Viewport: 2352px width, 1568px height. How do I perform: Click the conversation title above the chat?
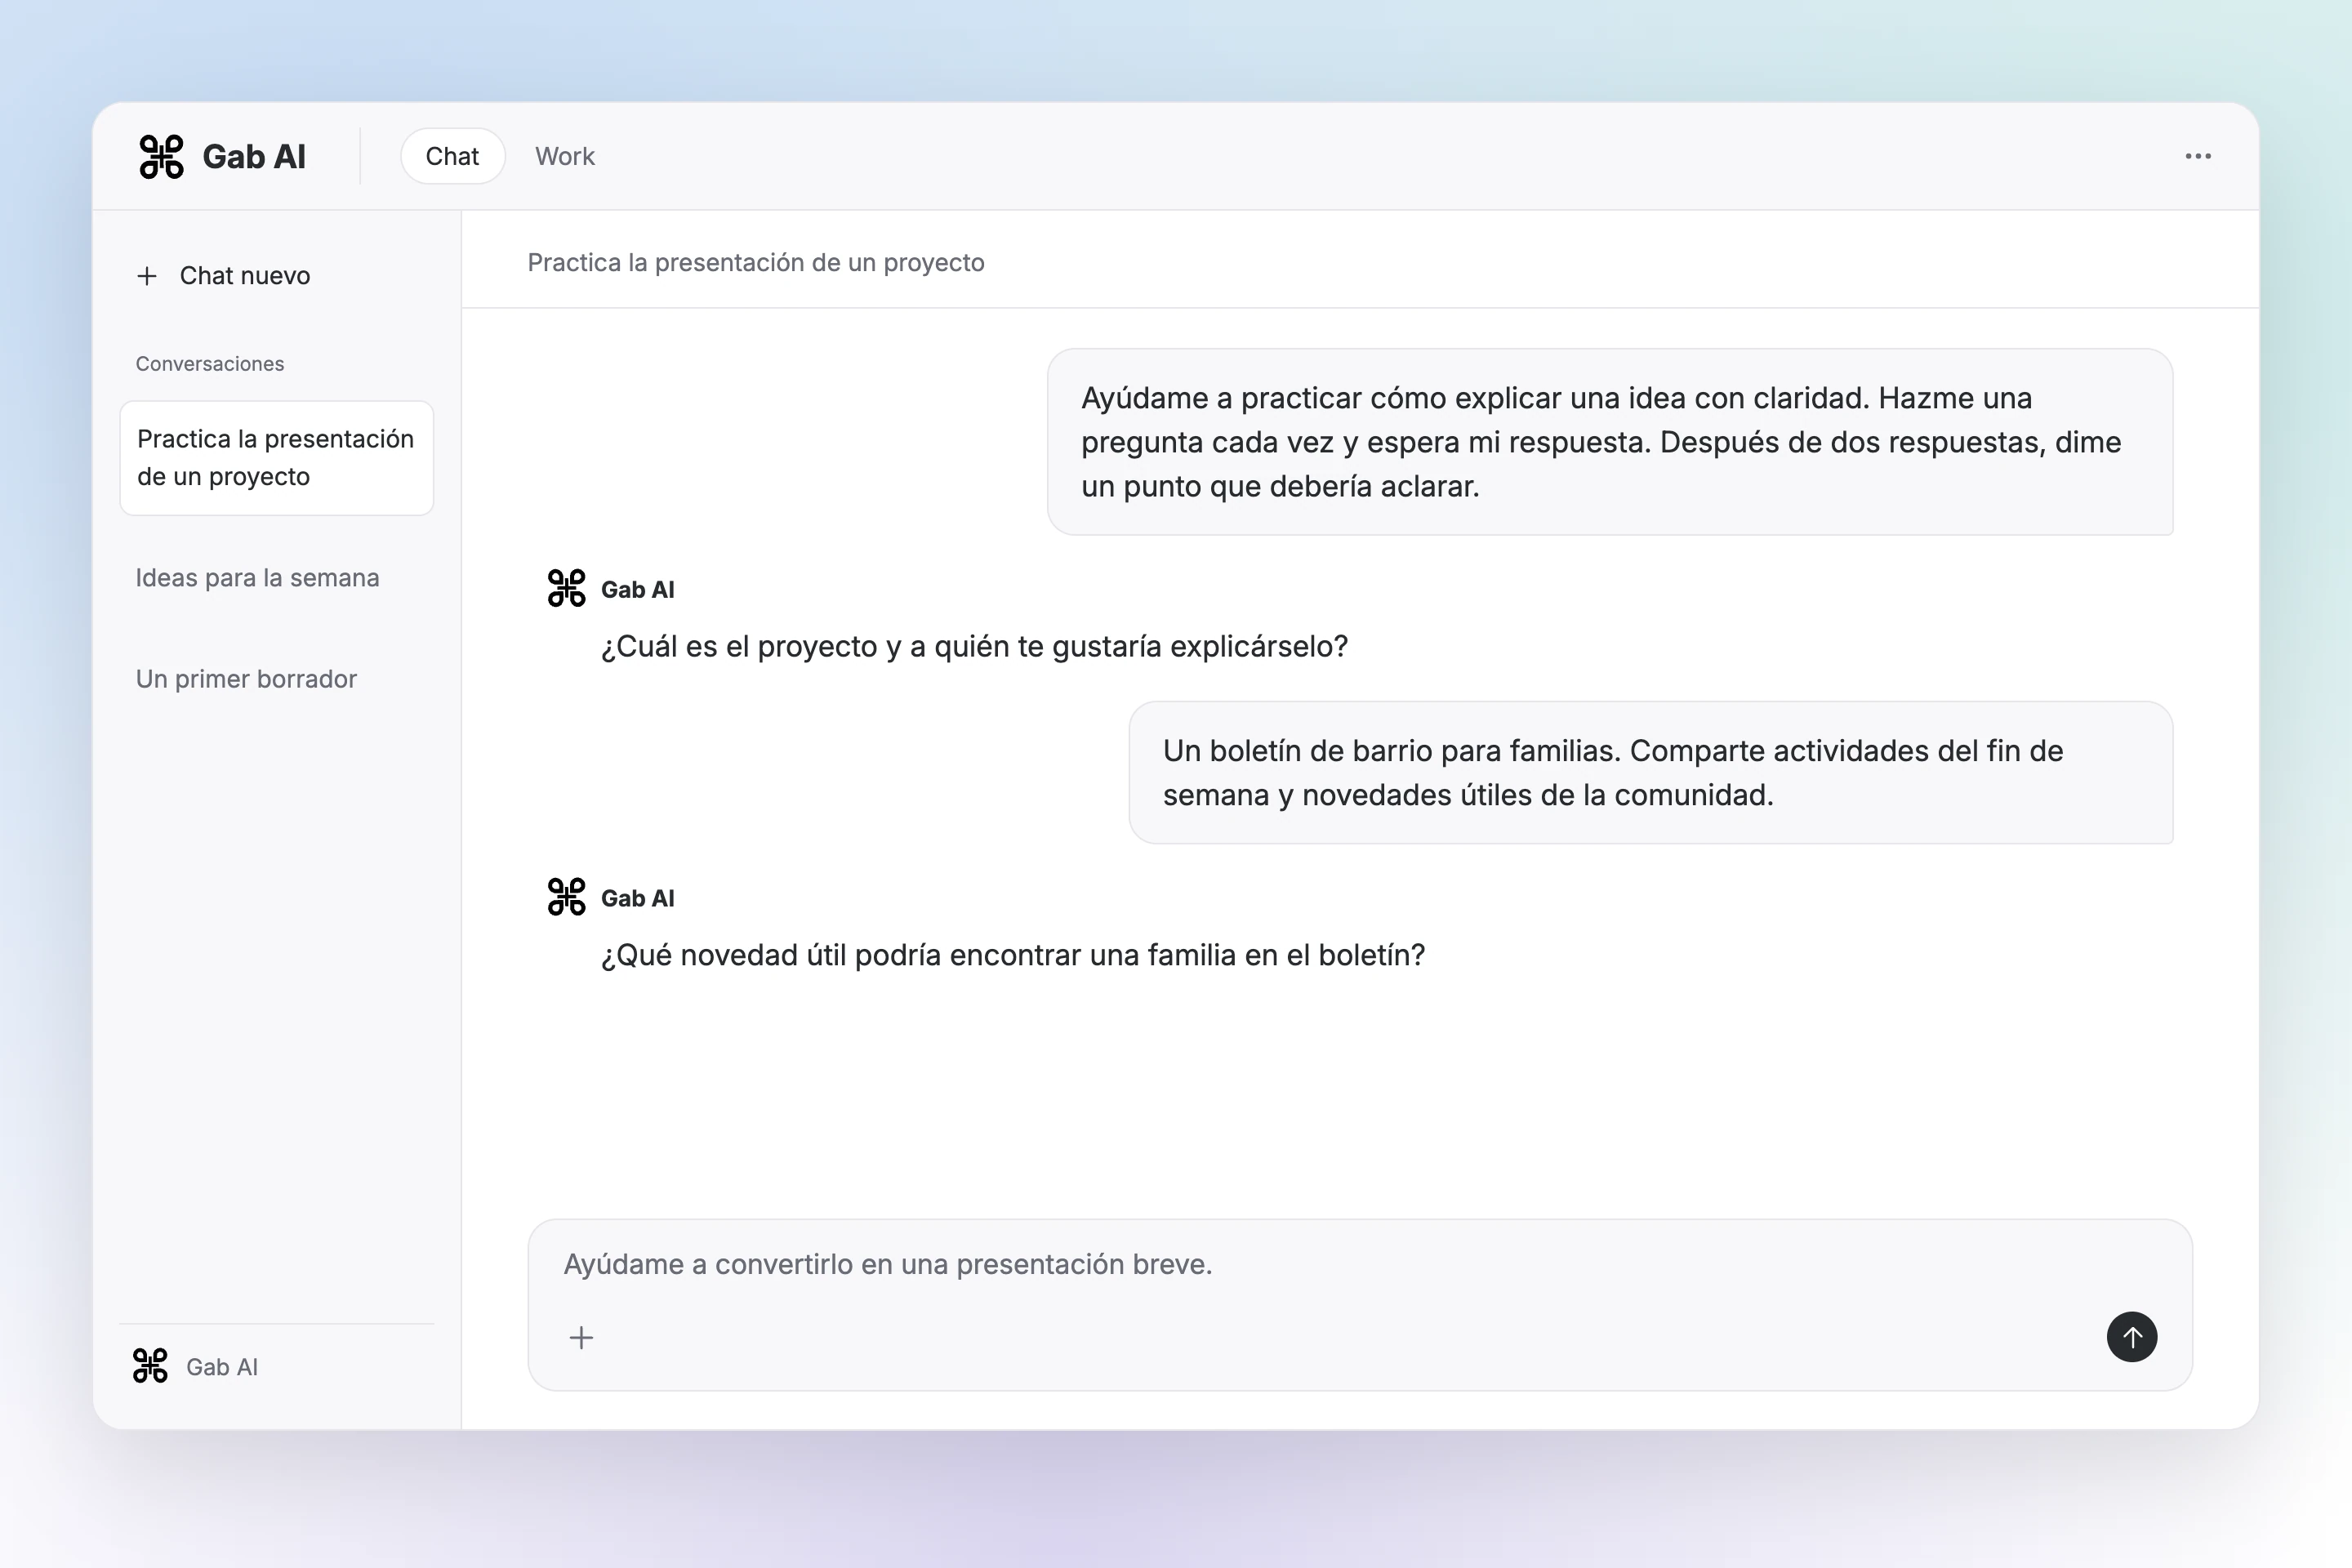[756, 262]
